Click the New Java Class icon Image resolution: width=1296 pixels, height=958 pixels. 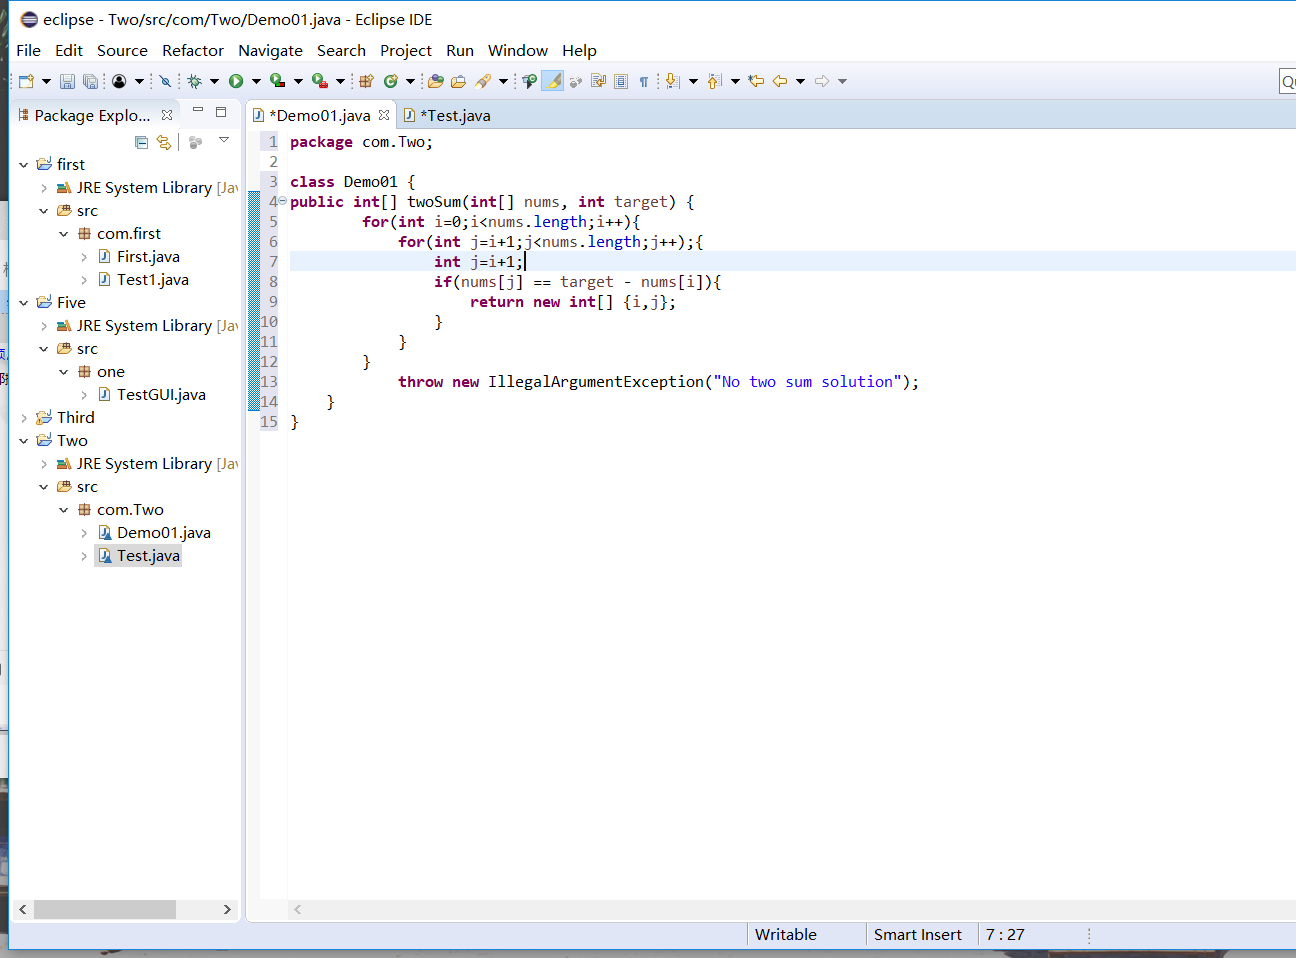(x=391, y=81)
